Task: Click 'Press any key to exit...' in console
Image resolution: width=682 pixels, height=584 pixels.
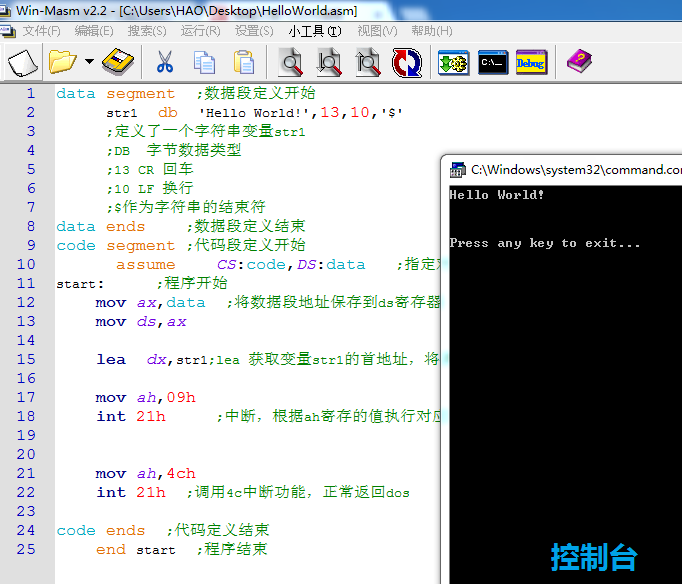Action: pos(545,243)
